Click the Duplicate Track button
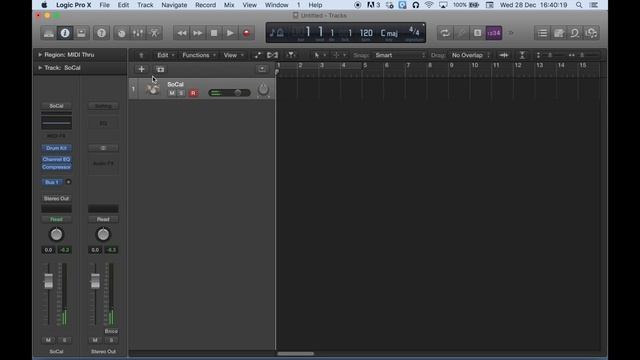Viewport: 640px width, 360px height. click(160, 69)
